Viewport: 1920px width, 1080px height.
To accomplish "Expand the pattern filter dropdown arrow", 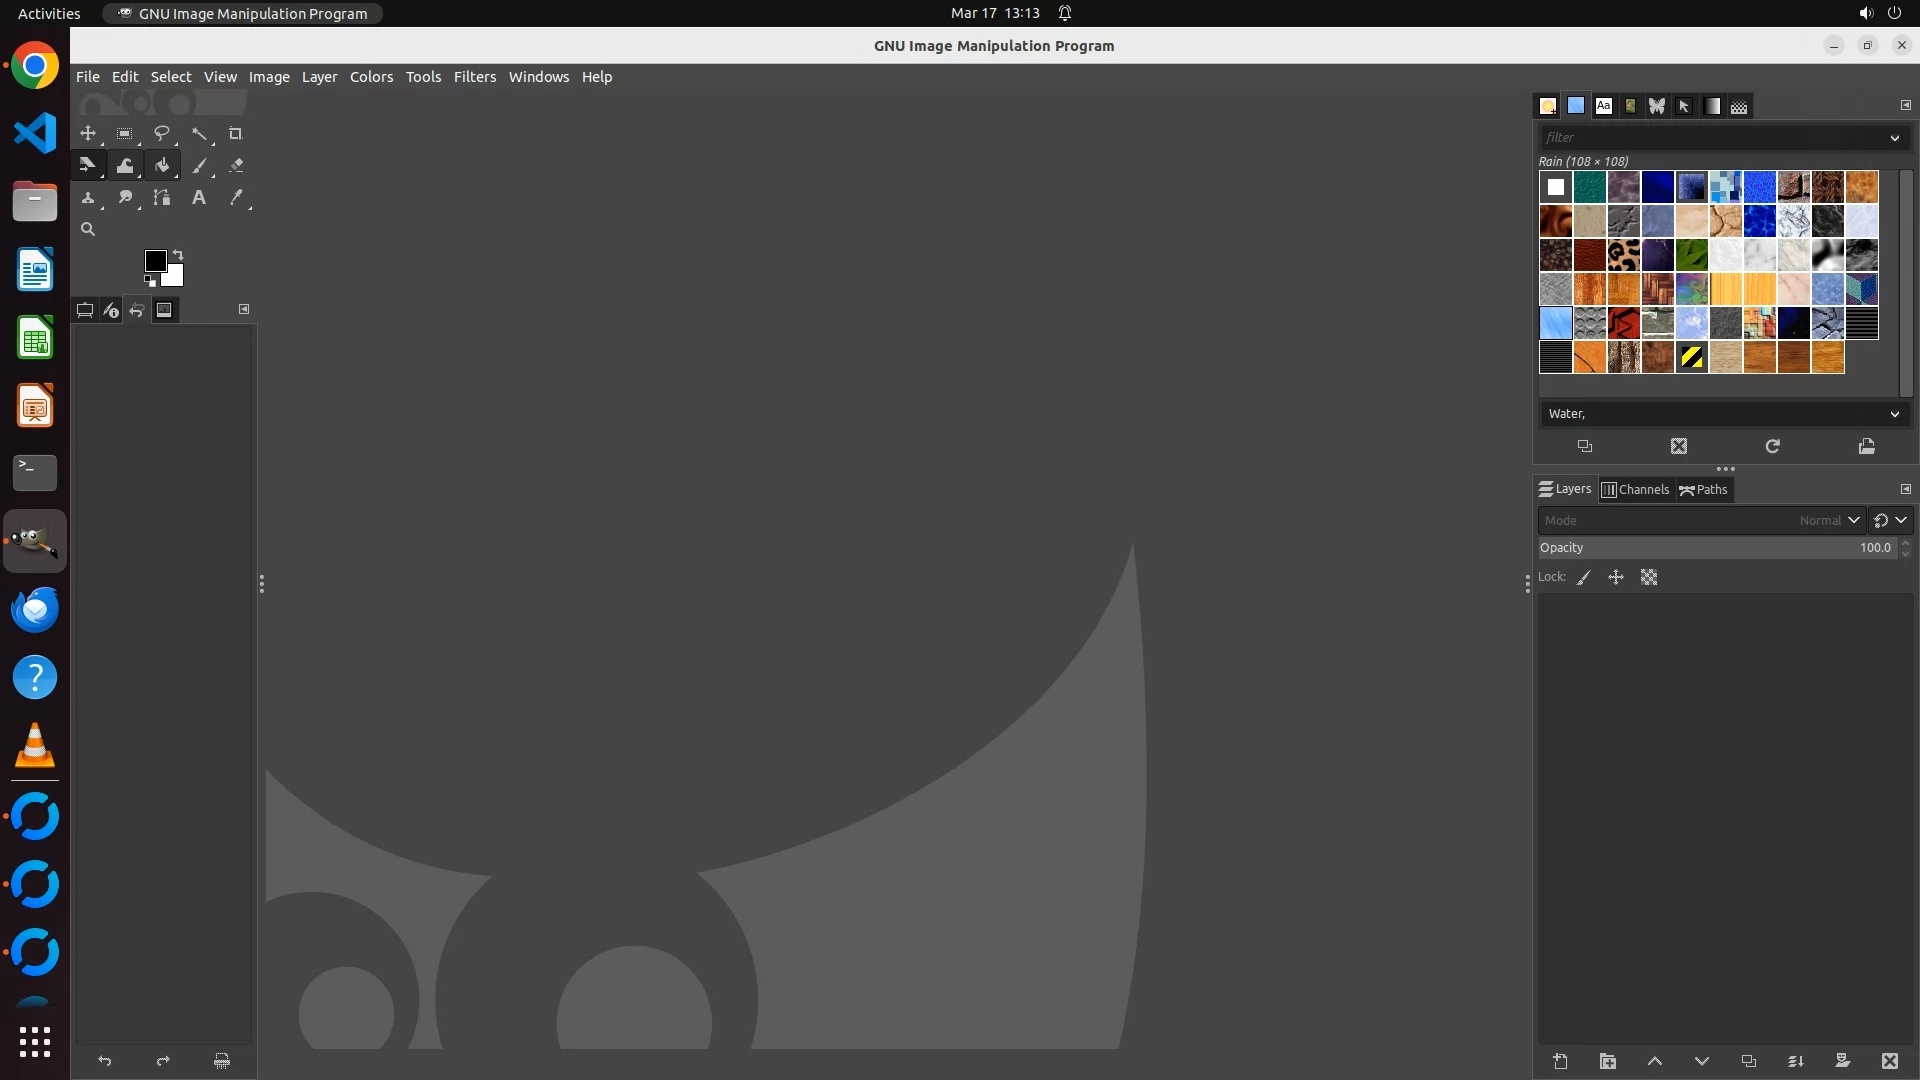I will click(x=1894, y=138).
